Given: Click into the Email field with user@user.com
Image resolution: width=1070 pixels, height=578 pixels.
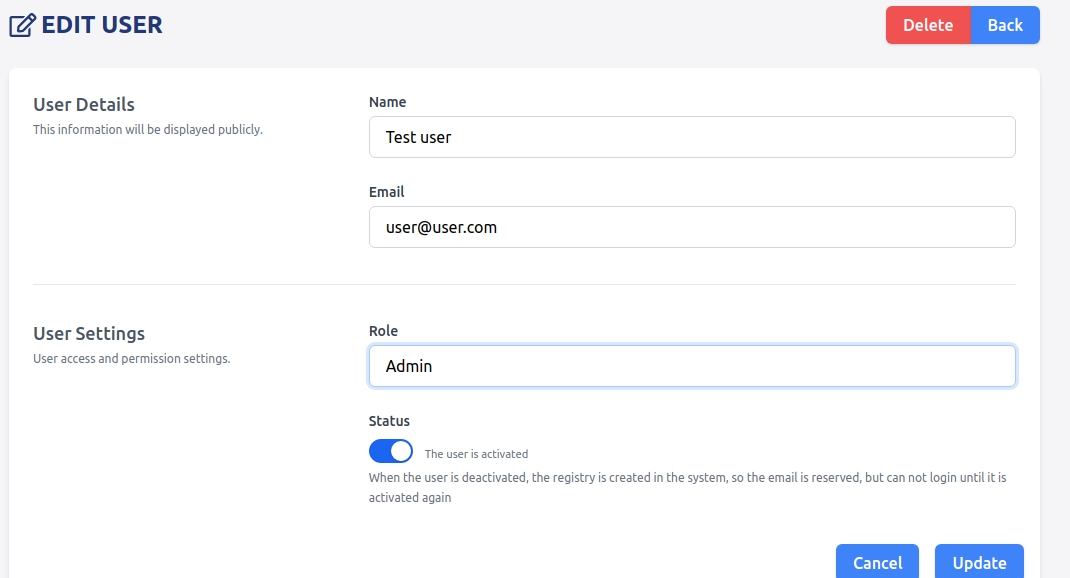Looking at the screenshot, I should (692, 227).
